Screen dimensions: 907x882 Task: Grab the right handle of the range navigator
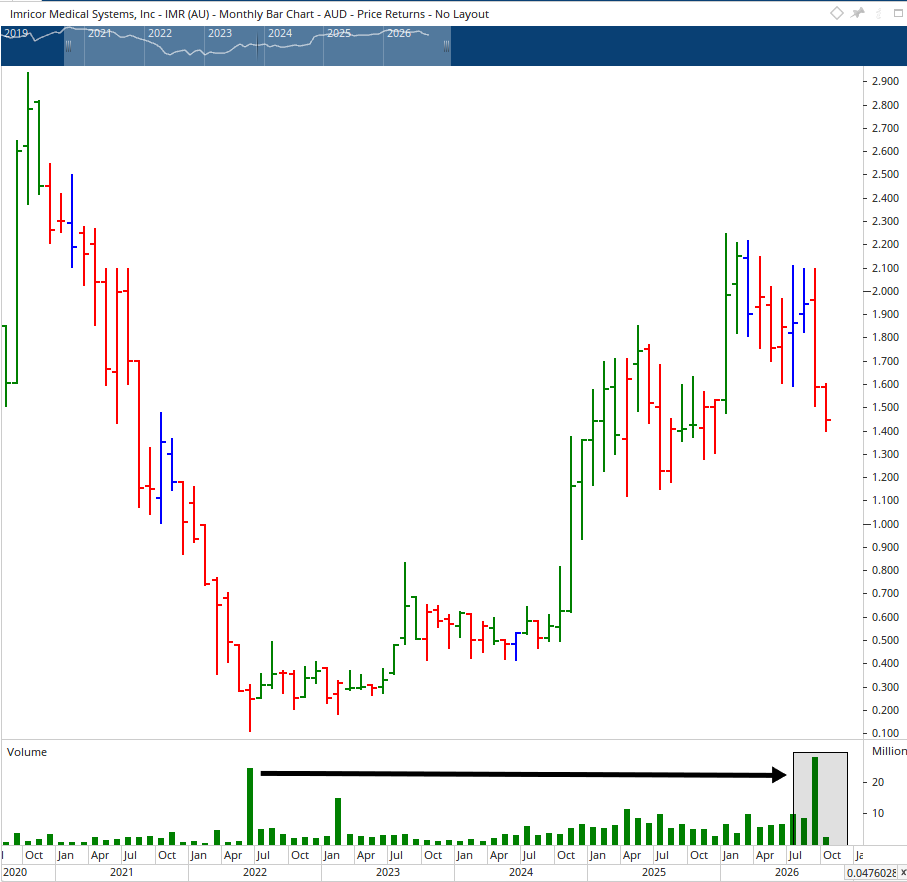(446, 46)
